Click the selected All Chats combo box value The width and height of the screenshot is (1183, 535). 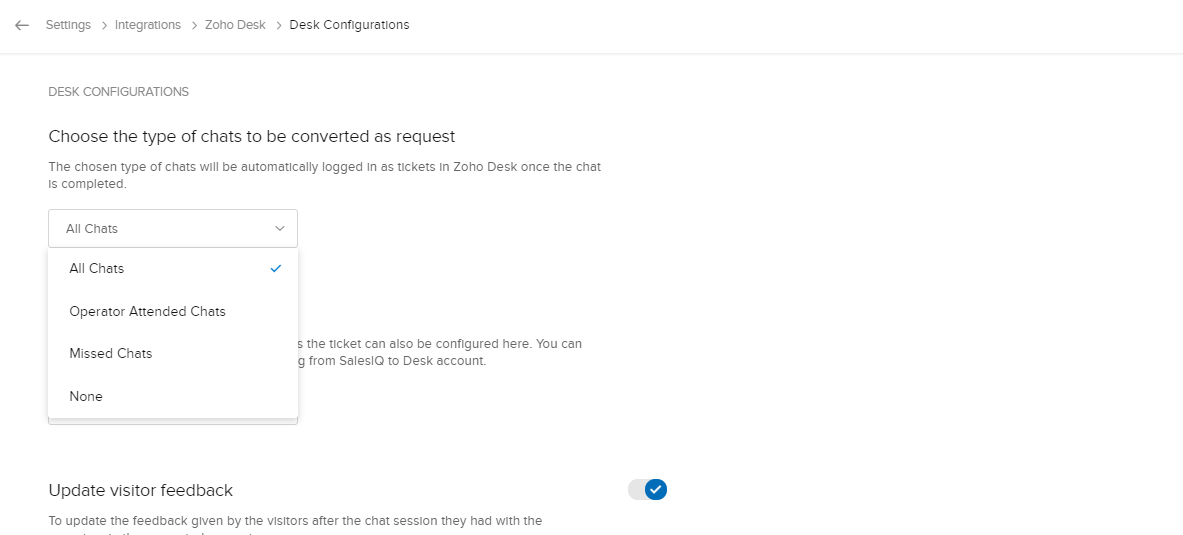(x=92, y=228)
